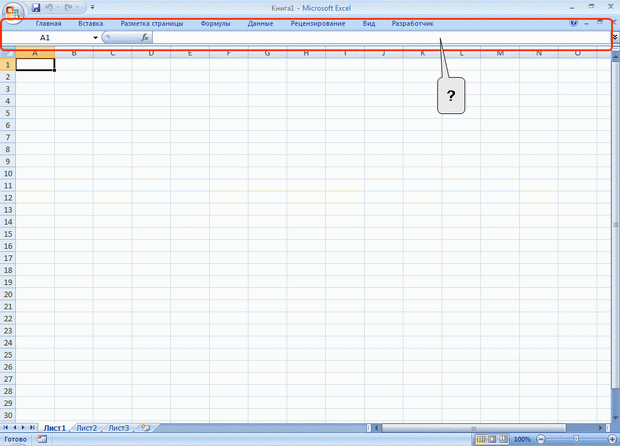Viewport: 620px width, 446px height.
Task: Switch to the Лист3 sheet tab
Action: [119, 428]
